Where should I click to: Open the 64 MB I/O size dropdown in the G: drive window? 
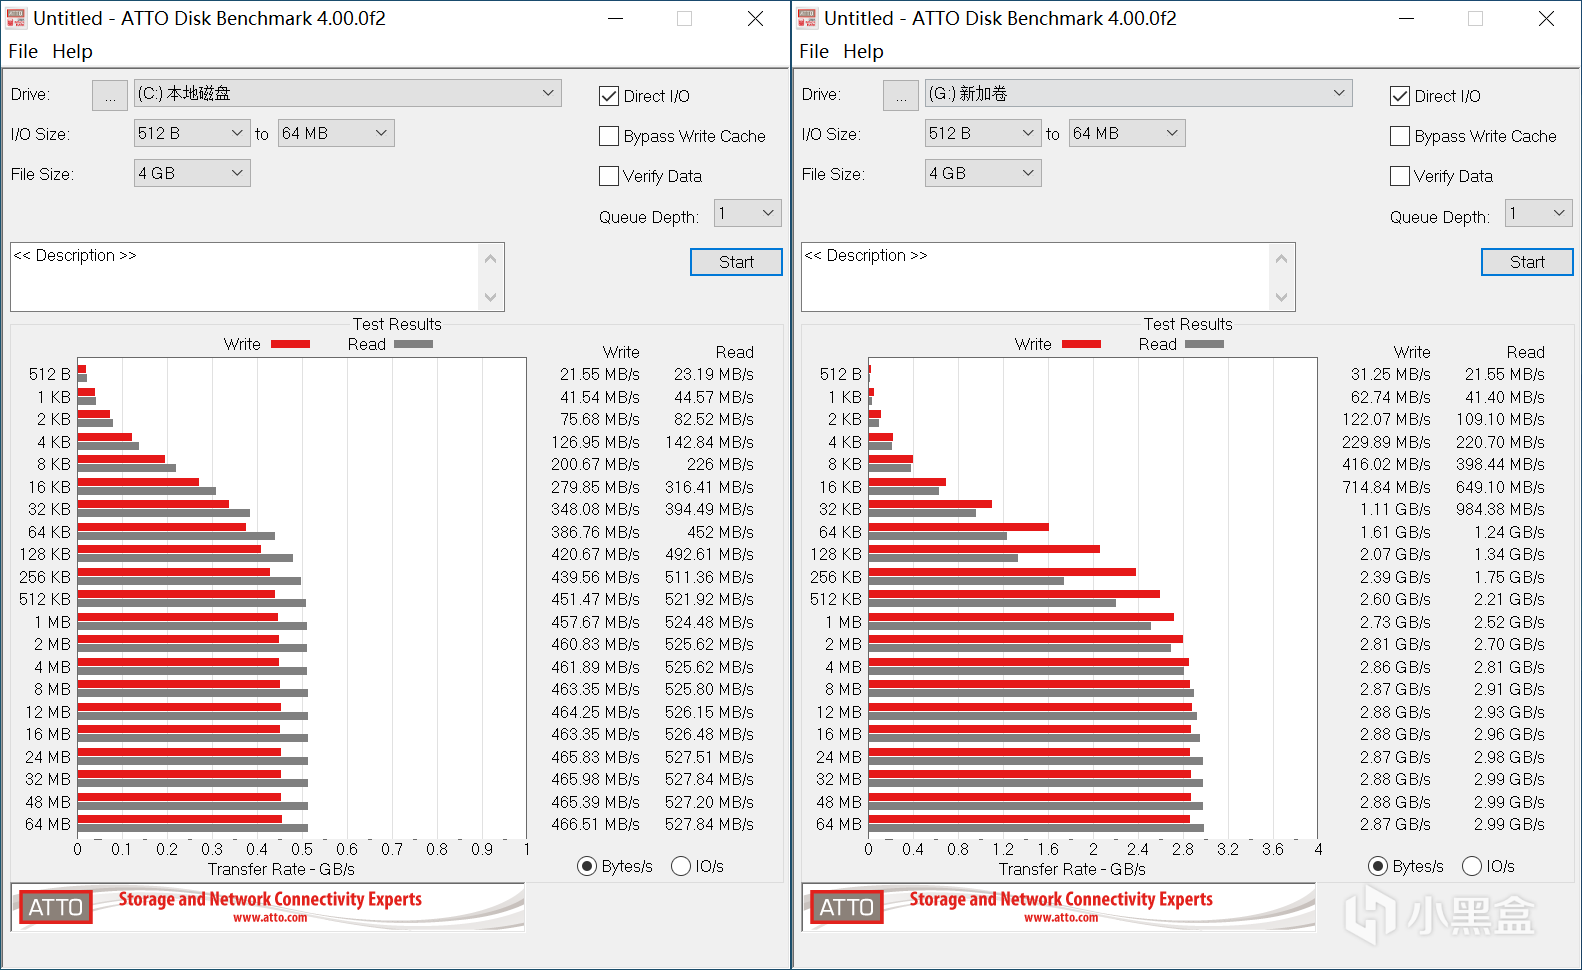click(1127, 133)
